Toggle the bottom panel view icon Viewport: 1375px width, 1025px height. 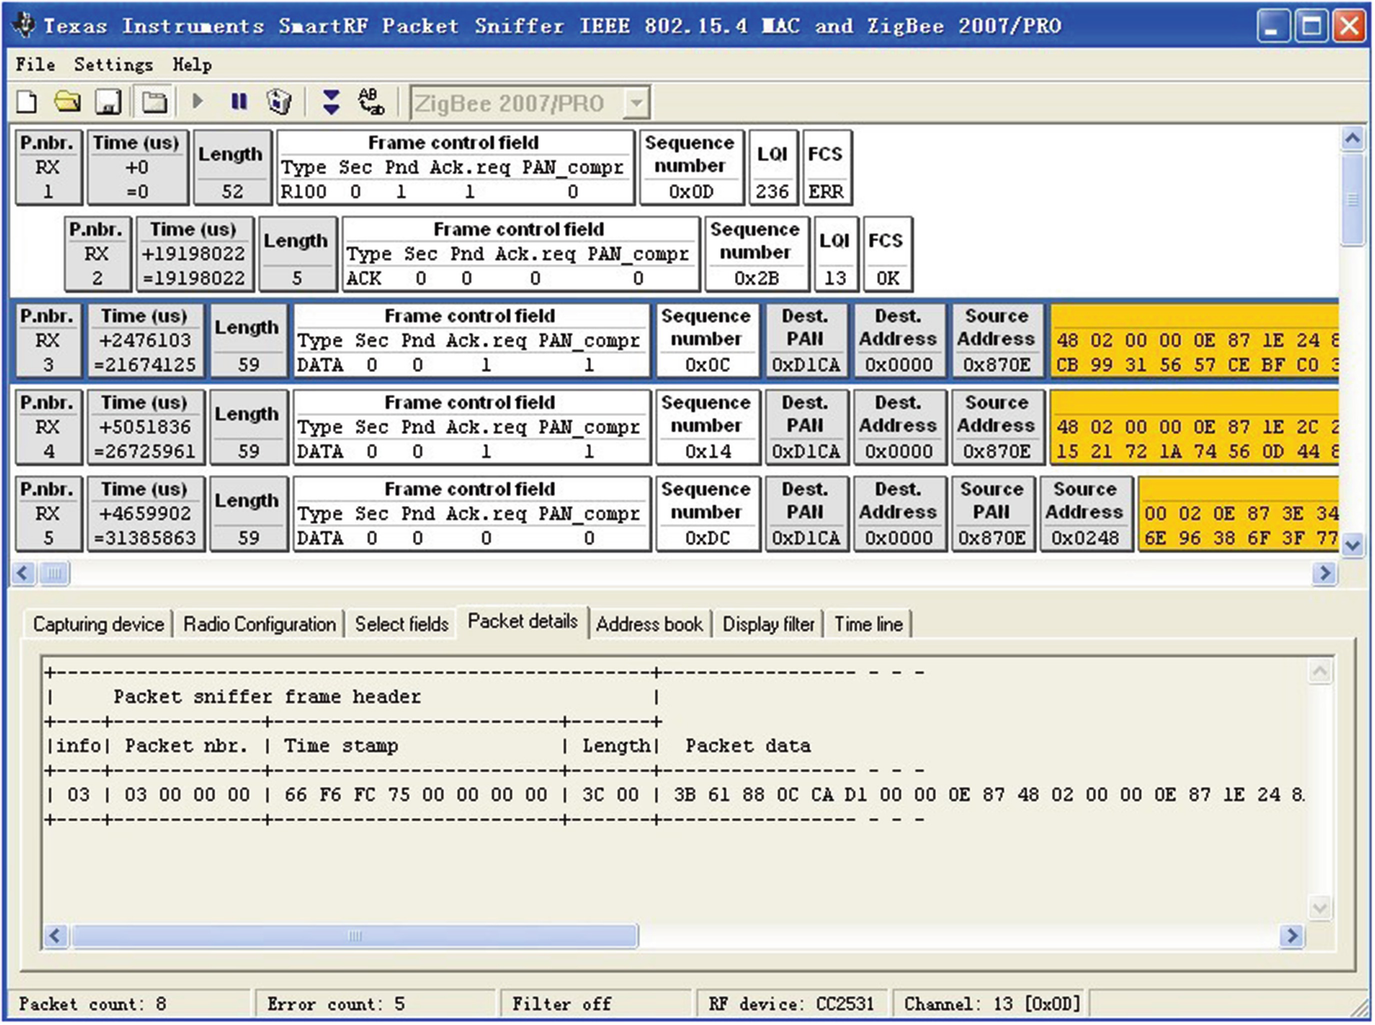pos(153,101)
